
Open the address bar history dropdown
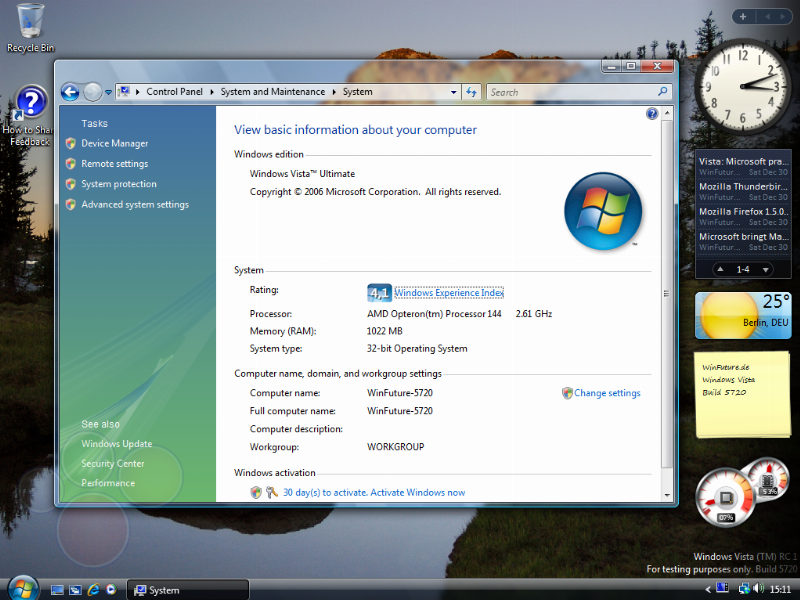click(454, 92)
